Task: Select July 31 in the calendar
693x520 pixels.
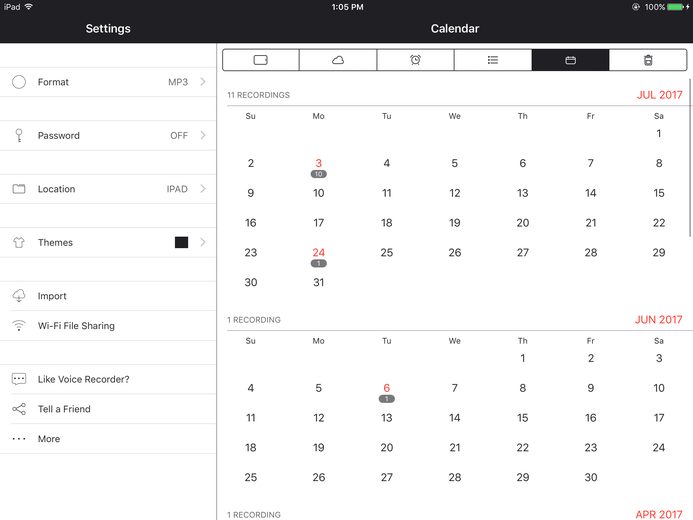Action: pos(319,282)
